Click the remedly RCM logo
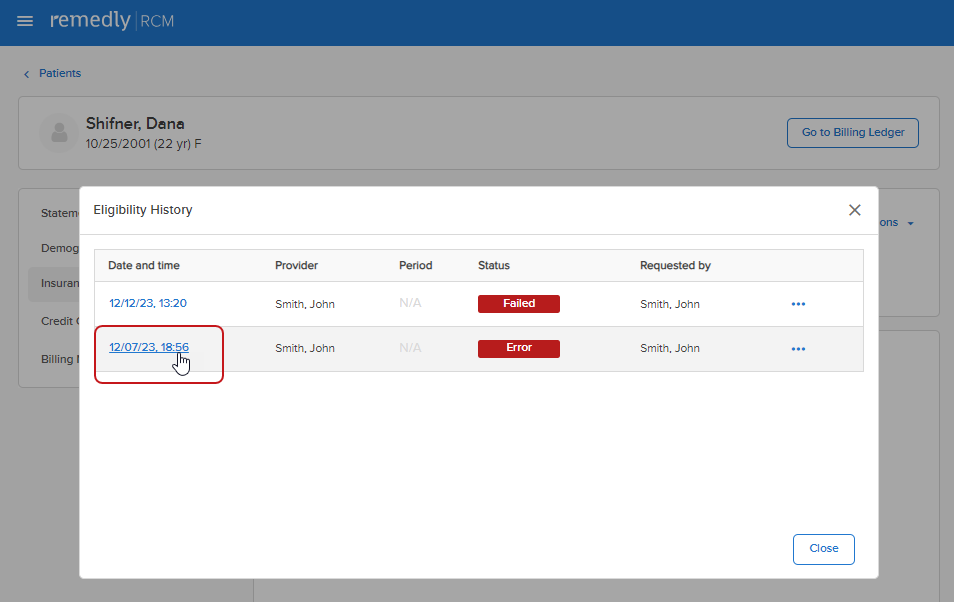The image size is (954, 602). pyautogui.click(x=112, y=21)
